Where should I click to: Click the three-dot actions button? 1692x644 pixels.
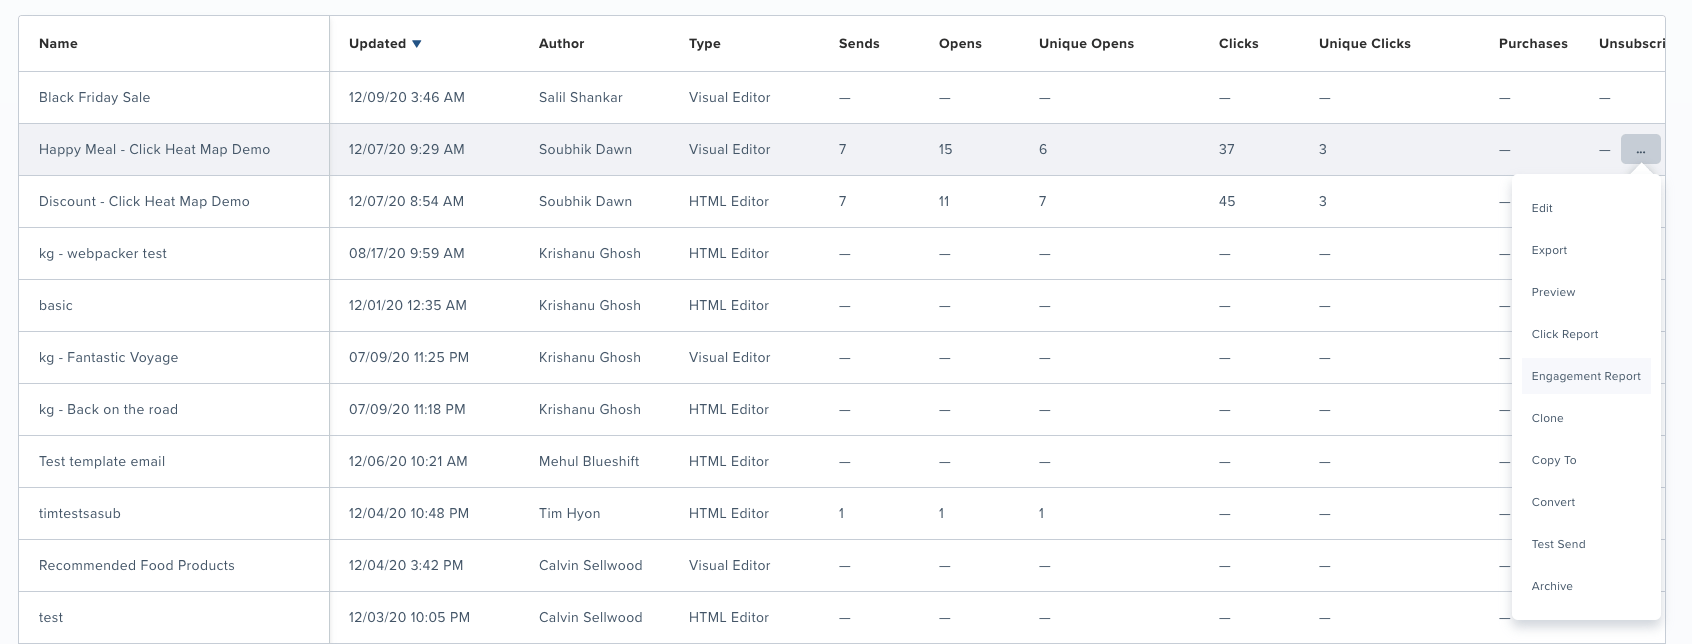point(1640,150)
